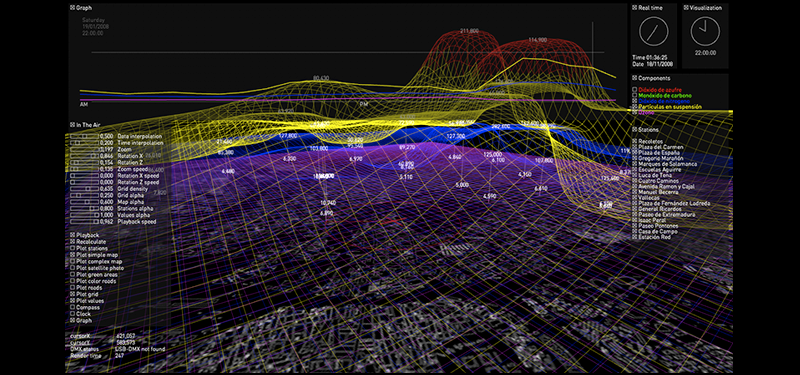This screenshot has width=800, height=375.
Task: Click the Recalculate option
Action: (72, 241)
